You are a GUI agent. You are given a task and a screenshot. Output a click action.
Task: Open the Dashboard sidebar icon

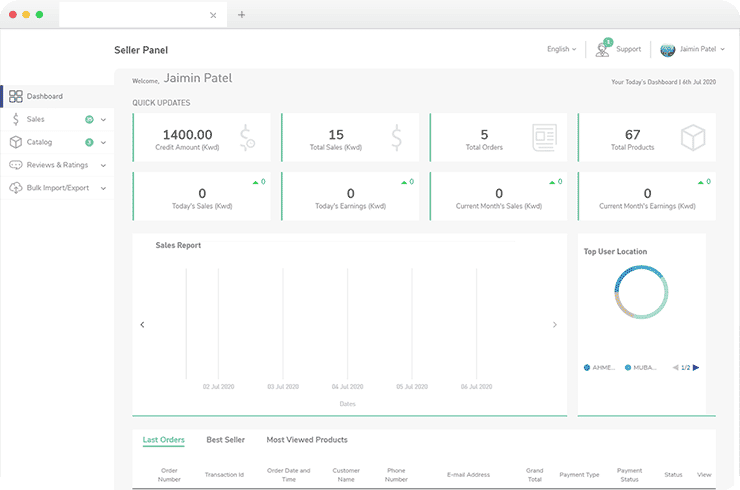[x=16, y=96]
